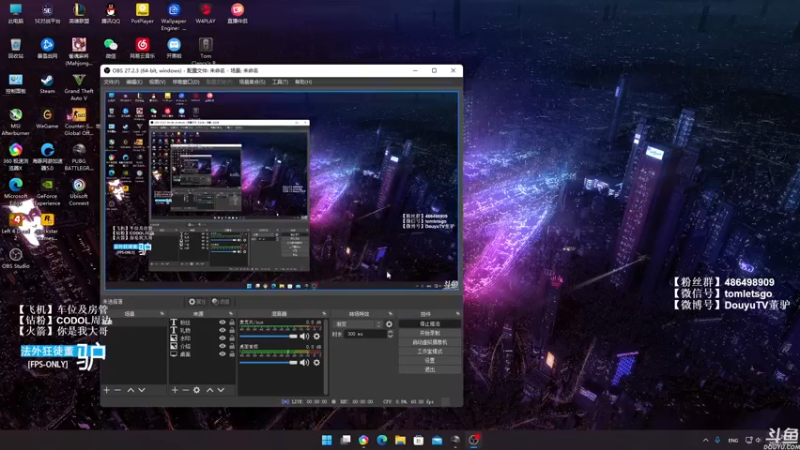Toggle visibility eye for 水印 source
The width and height of the screenshot is (800, 450).
click(x=222, y=338)
